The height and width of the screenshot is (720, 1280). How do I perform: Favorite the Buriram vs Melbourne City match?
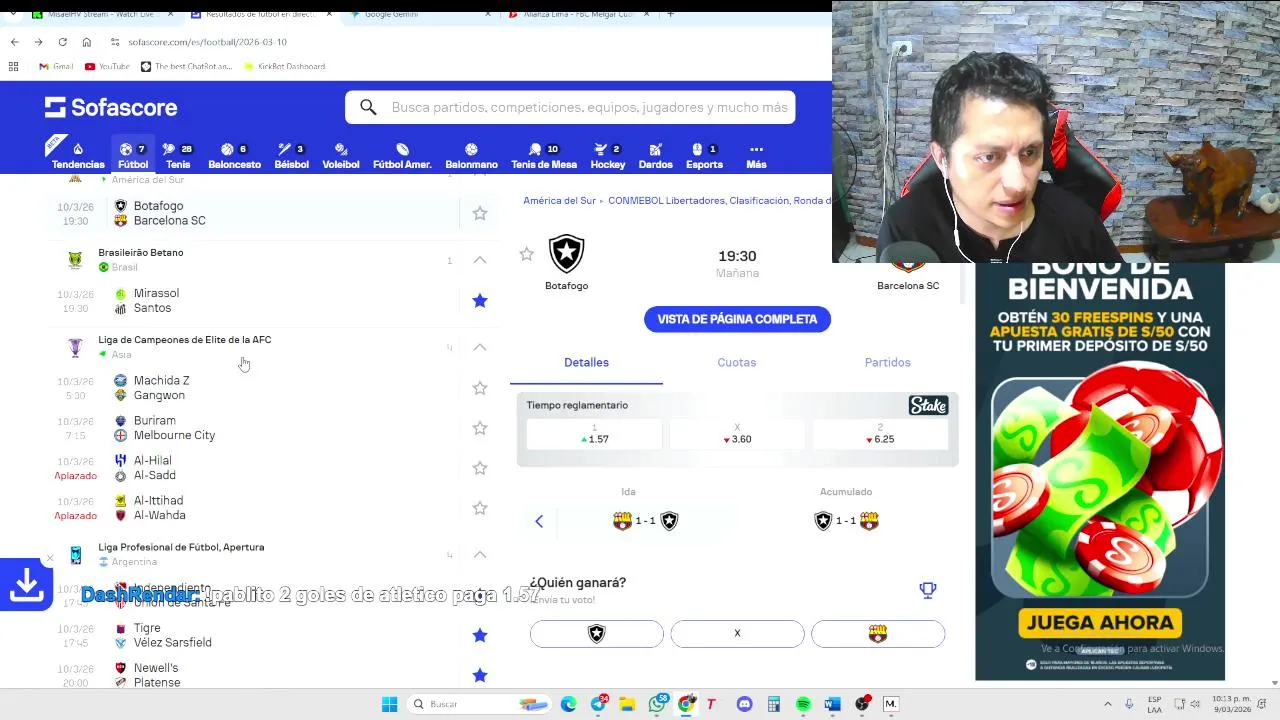coord(480,428)
